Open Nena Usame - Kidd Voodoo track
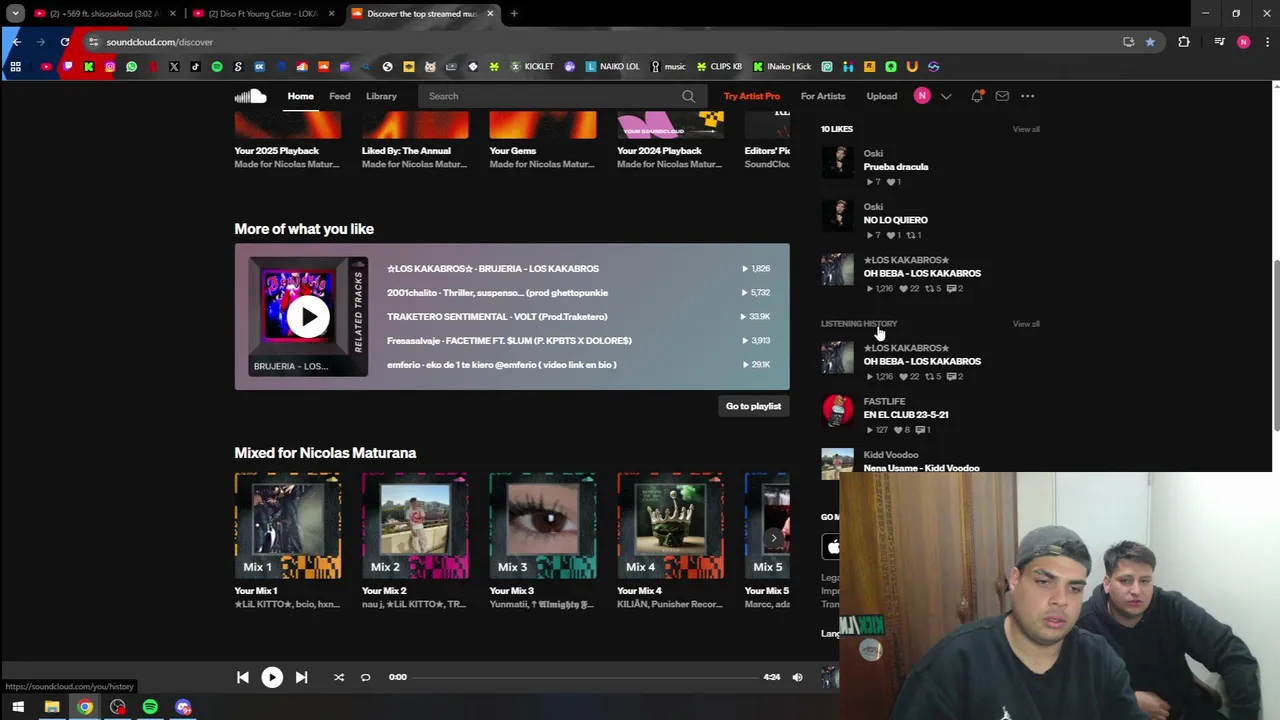 pyautogui.click(x=921, y=467)
